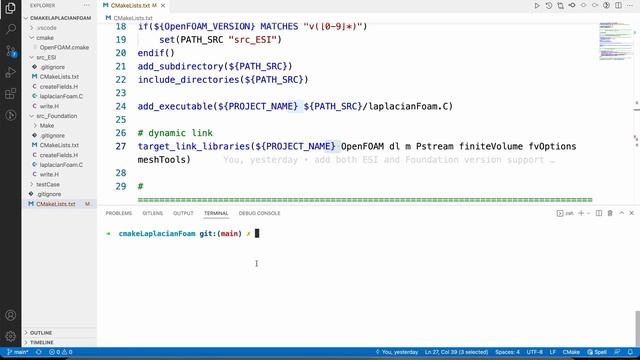This screenshot has height=360, width=640.
Task: Open notifications bell in the status bar
Action: tap(630, 352)
